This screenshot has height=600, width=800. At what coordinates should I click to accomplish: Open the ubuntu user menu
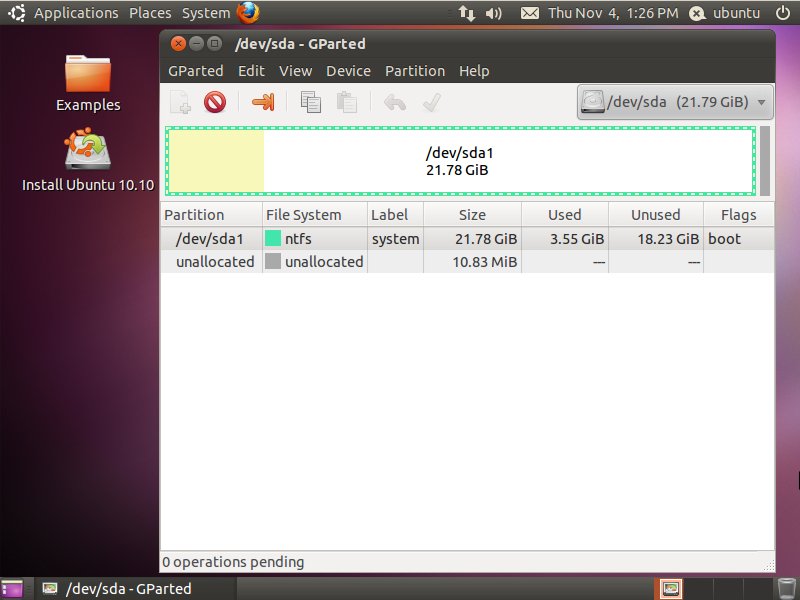pyautogui.click(x=724, y=13)
